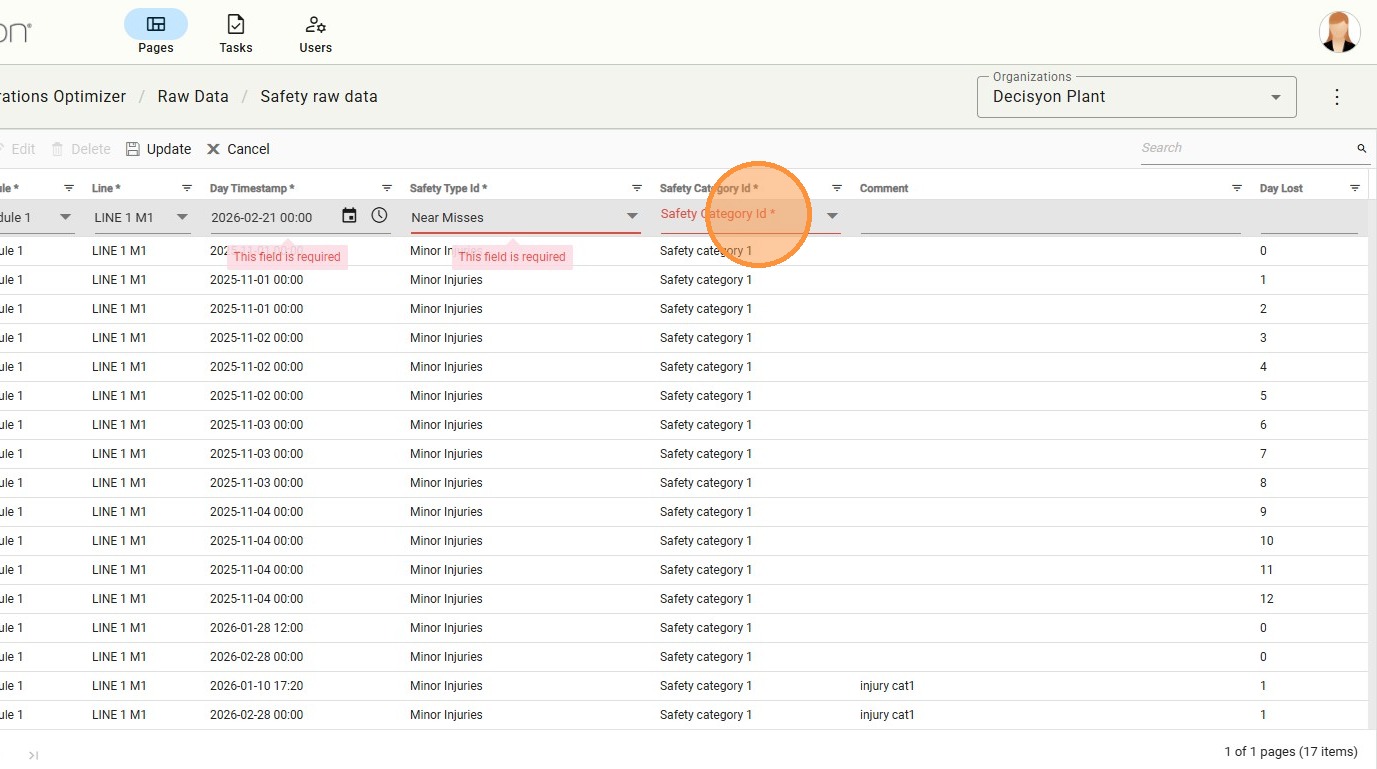Screen dimensions: 1377x769
Task: Open filter for Day Lost column
Action: 1355,188
